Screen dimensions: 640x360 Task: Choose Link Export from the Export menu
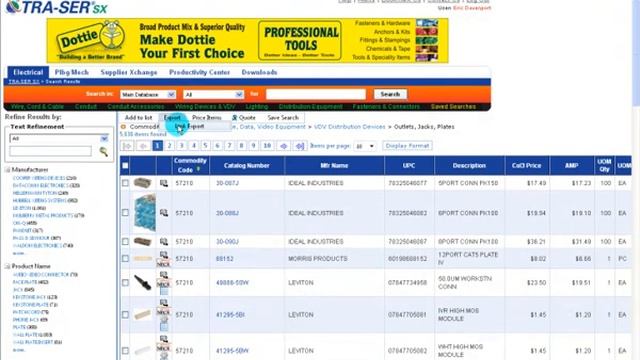click(190, 126)
